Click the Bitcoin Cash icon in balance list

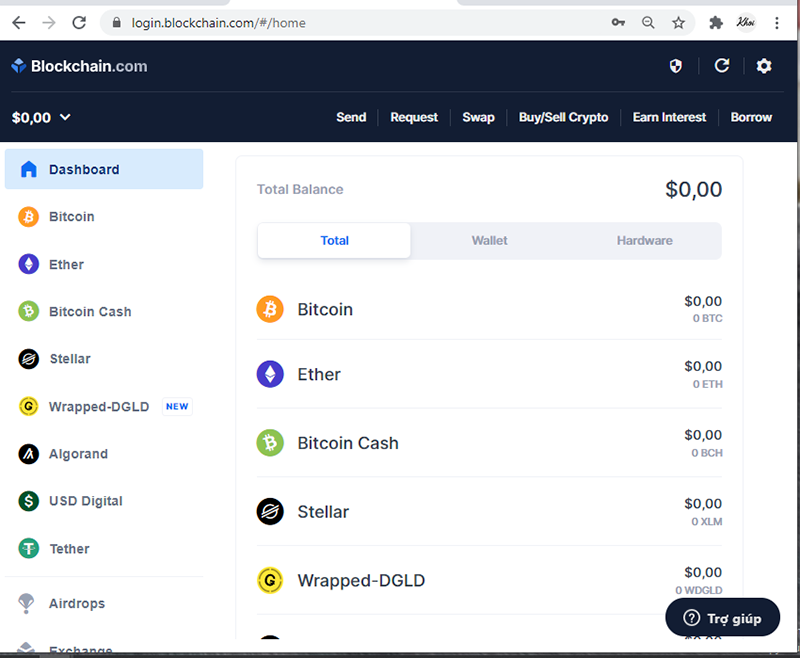pos(270,443)
